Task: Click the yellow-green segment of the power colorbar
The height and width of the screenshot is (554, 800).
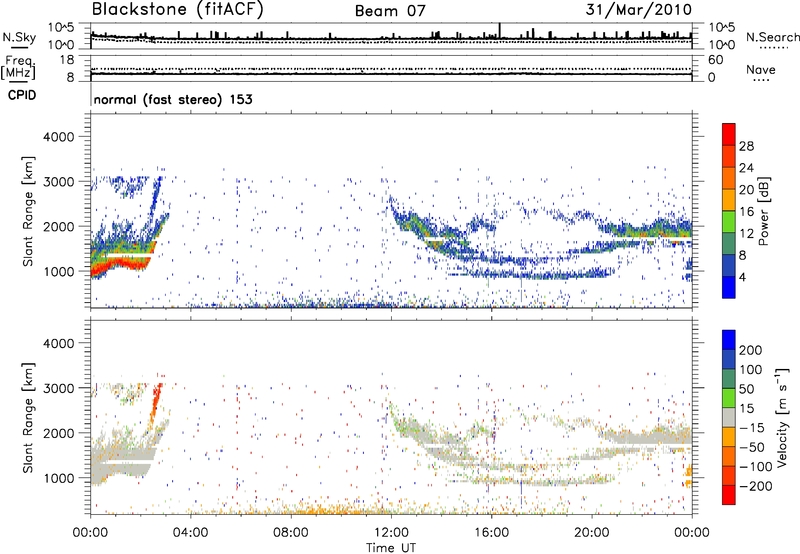Action: [x=729, y=222]
